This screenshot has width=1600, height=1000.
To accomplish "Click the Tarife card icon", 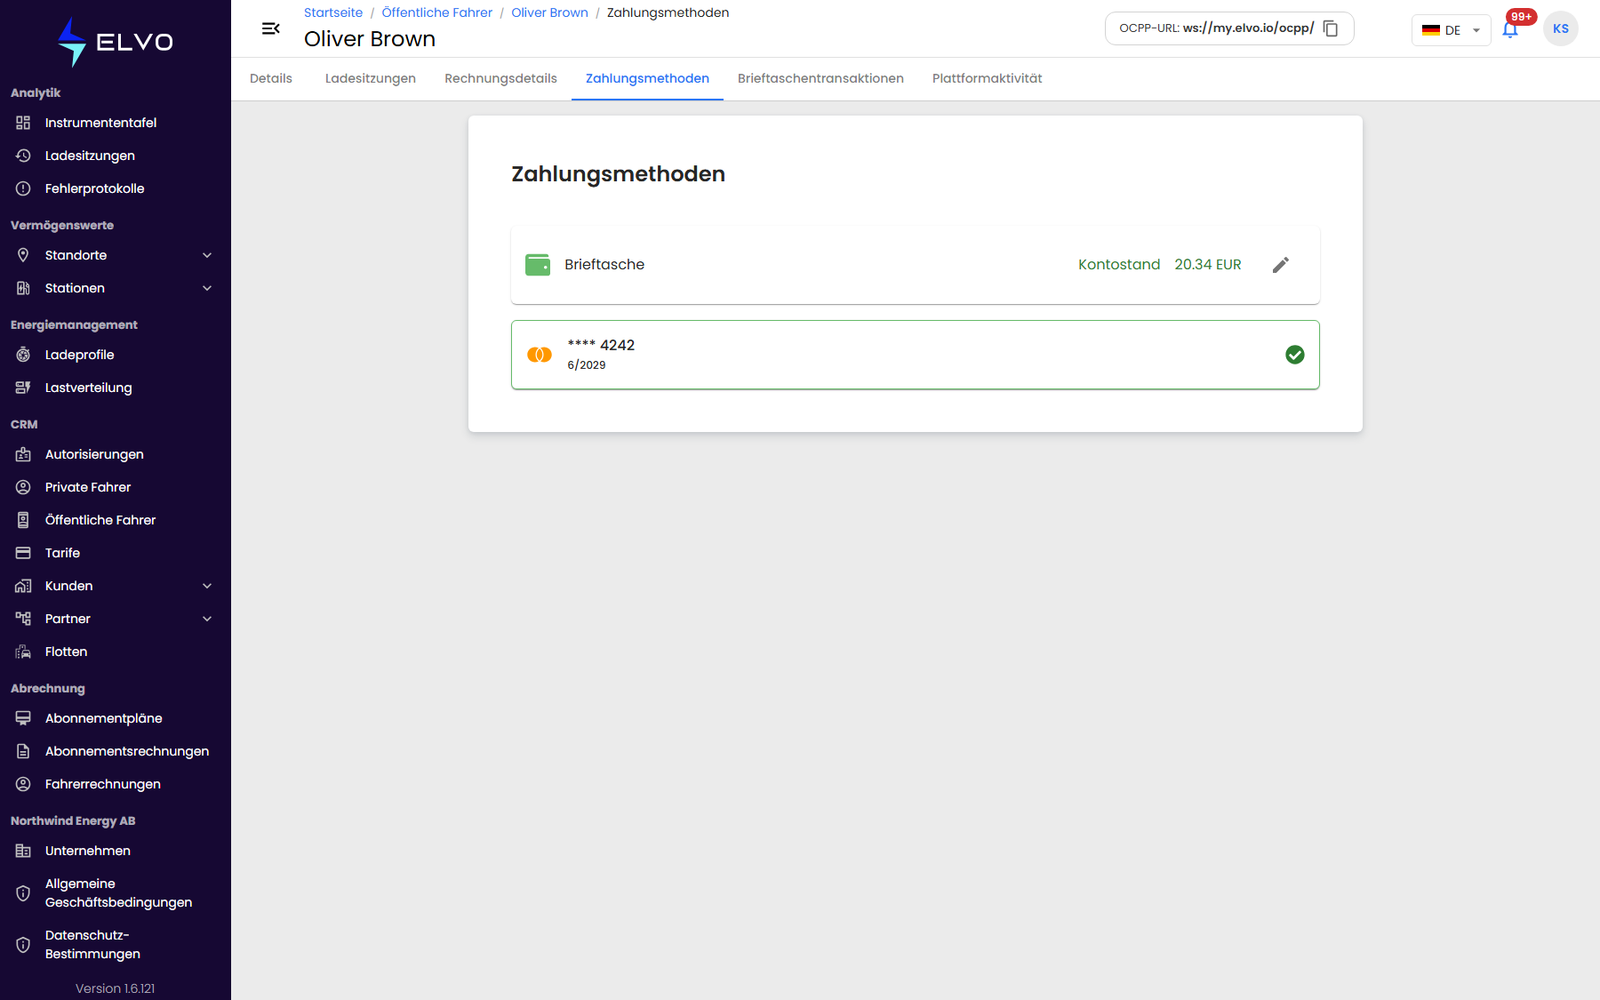I will (x=23, y=553).
